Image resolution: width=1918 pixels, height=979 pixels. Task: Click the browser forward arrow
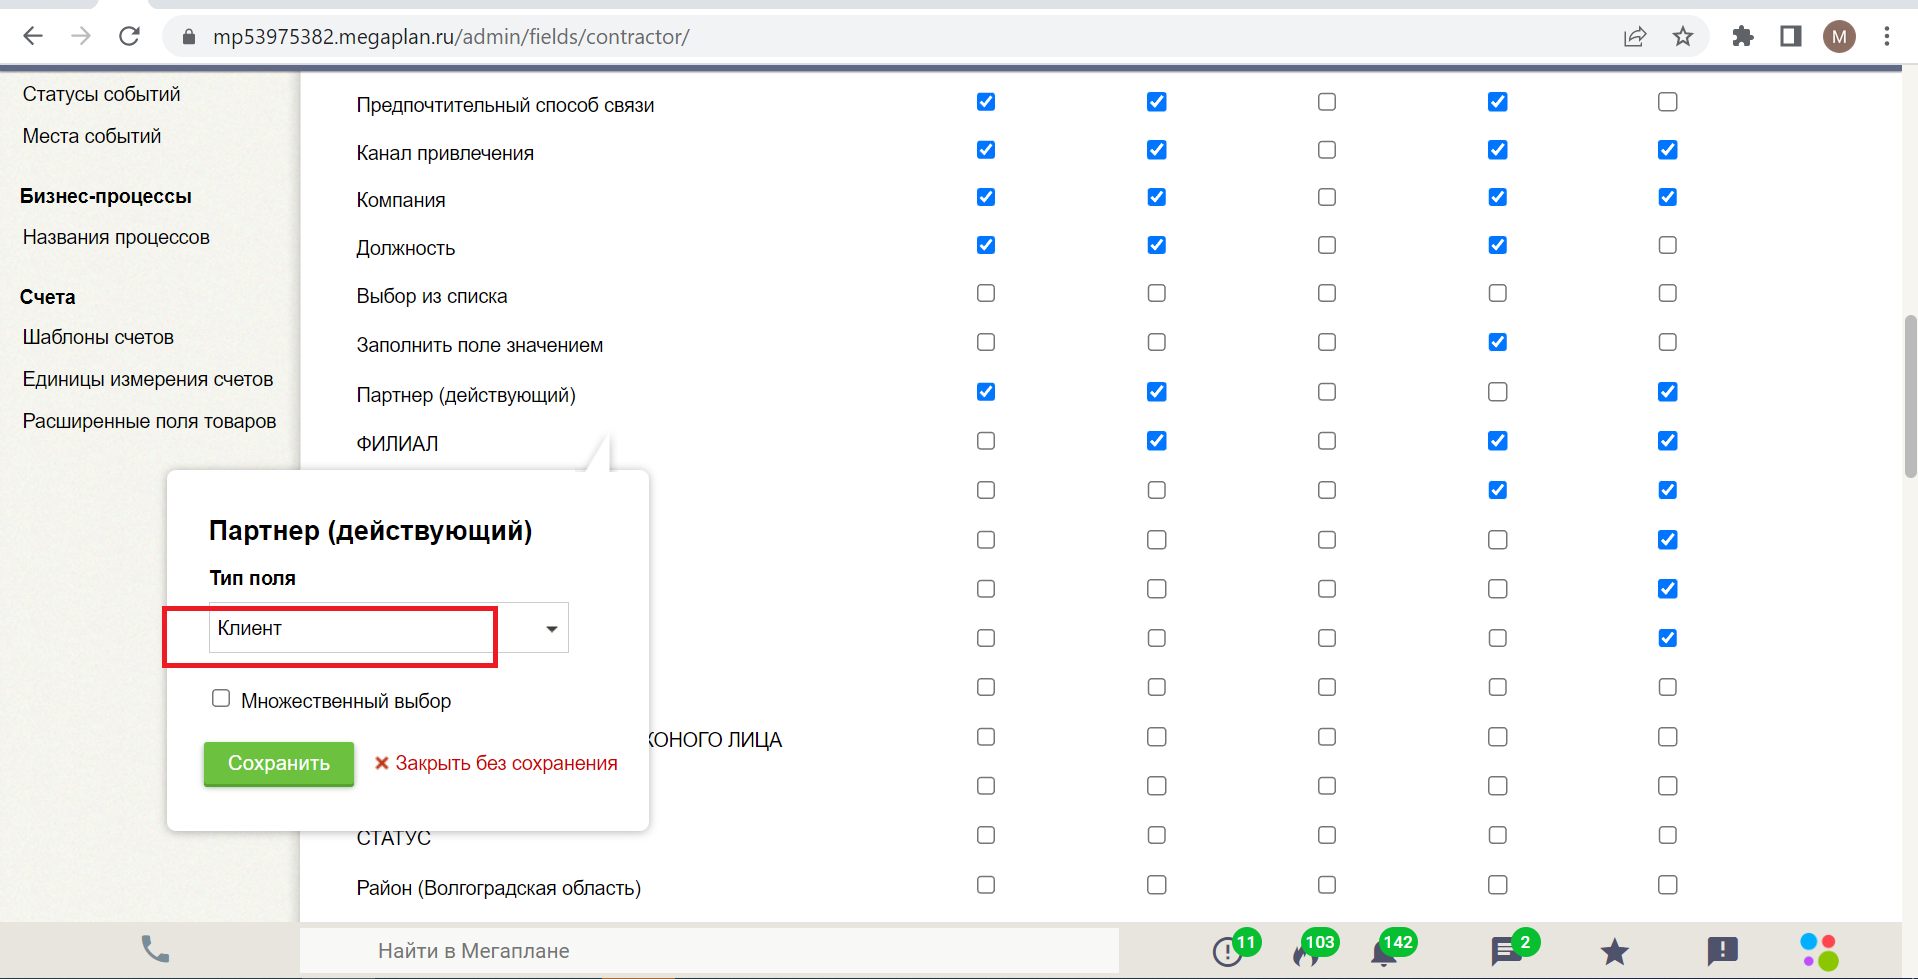coord(81,37)
